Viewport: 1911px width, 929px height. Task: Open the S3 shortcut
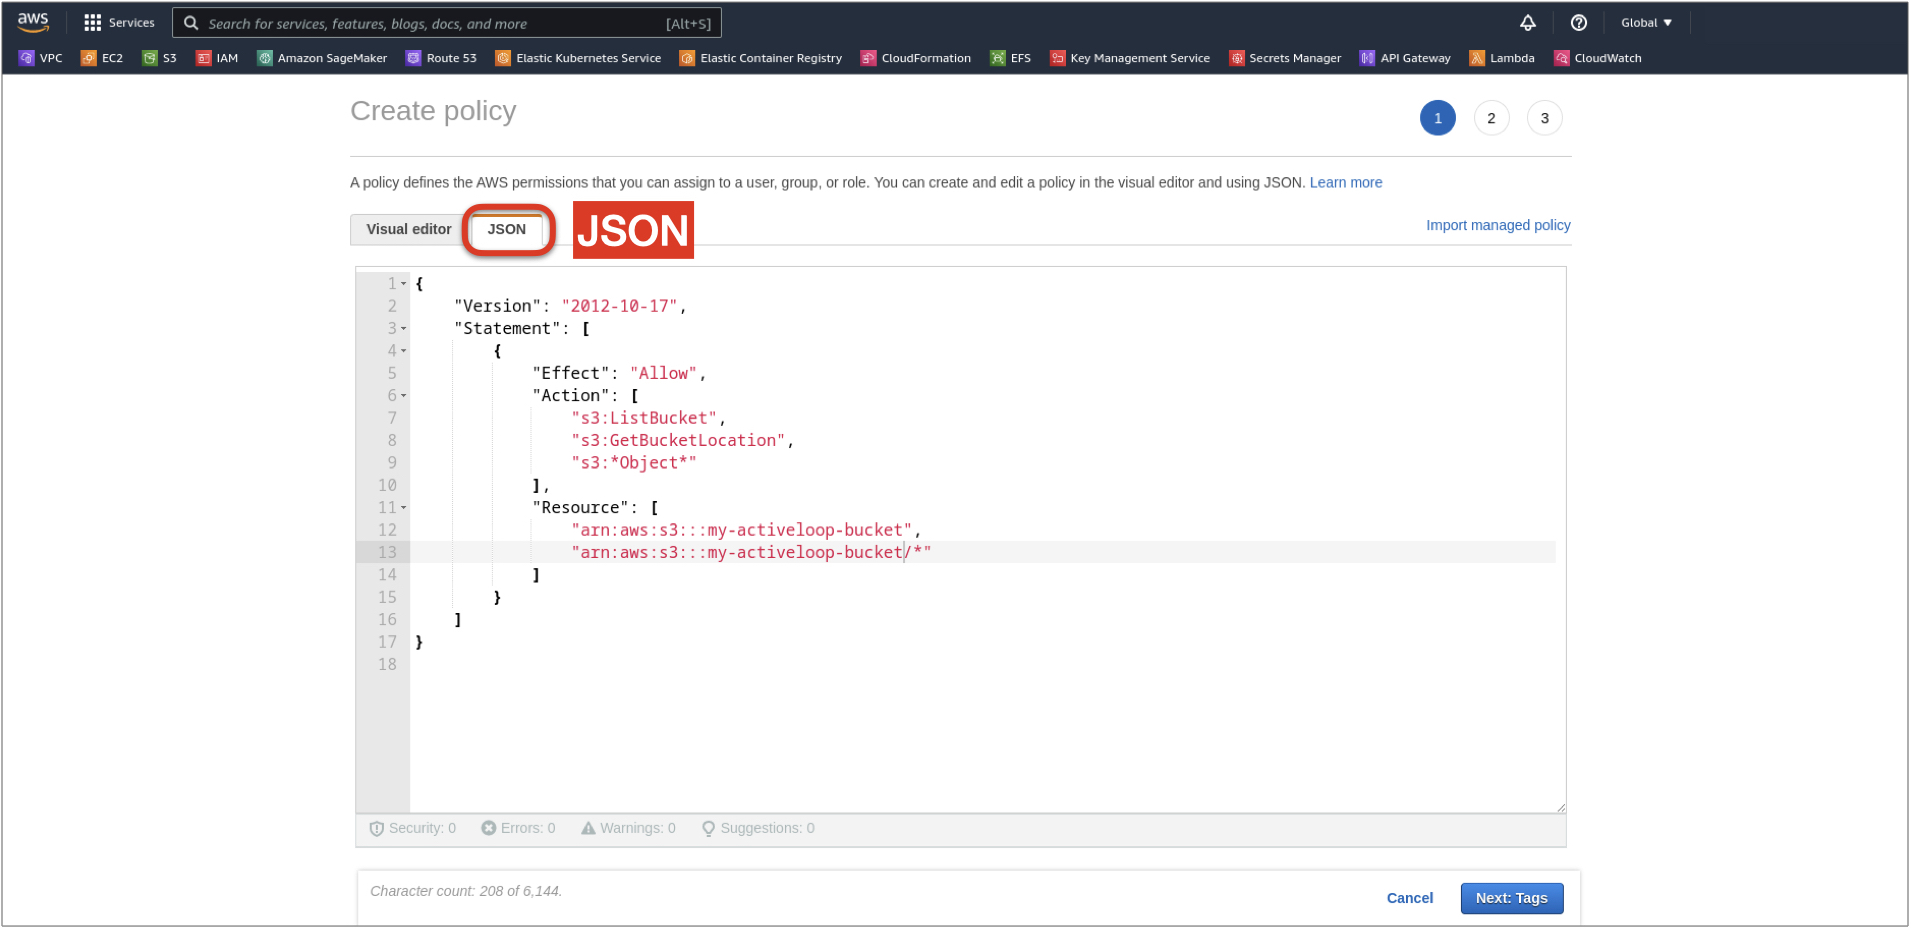(160, 58)
